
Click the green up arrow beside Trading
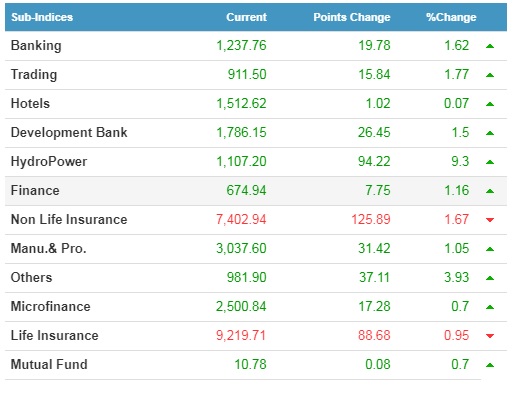(x=490, y=75)
